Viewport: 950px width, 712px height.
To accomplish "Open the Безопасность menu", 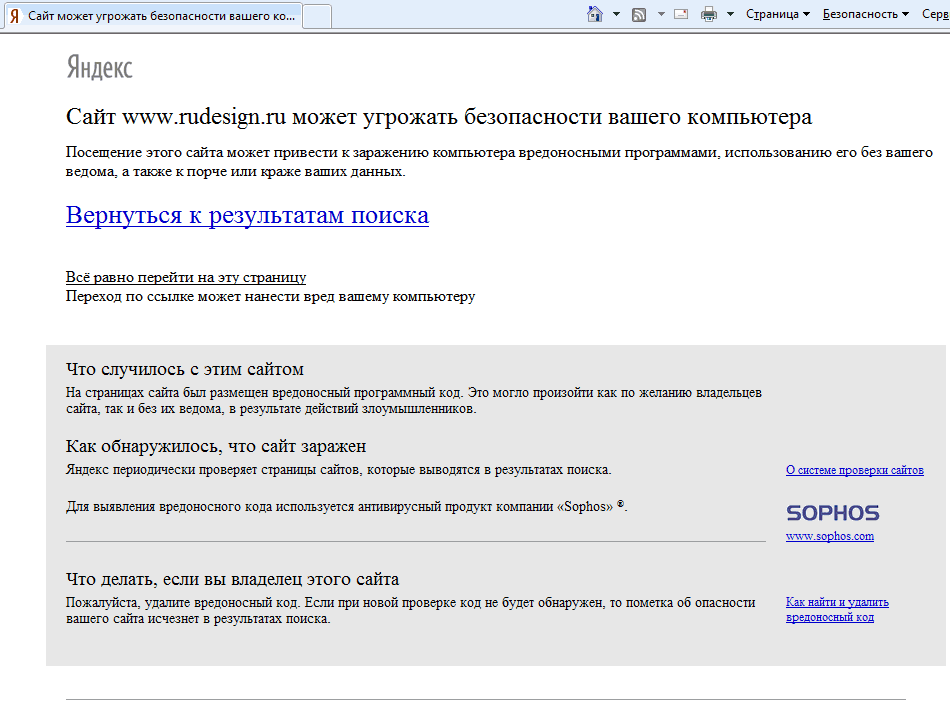I will (x=865, y=14).
